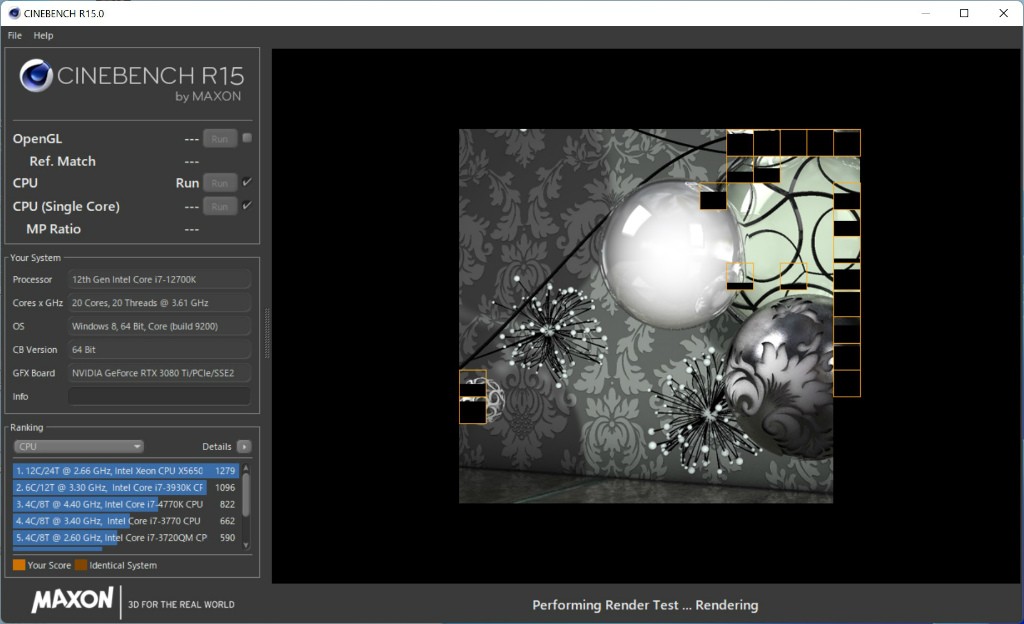Viewport: 1024px width, 624px height.
Task: Open the File menu
Action: [x=15, y=35]
